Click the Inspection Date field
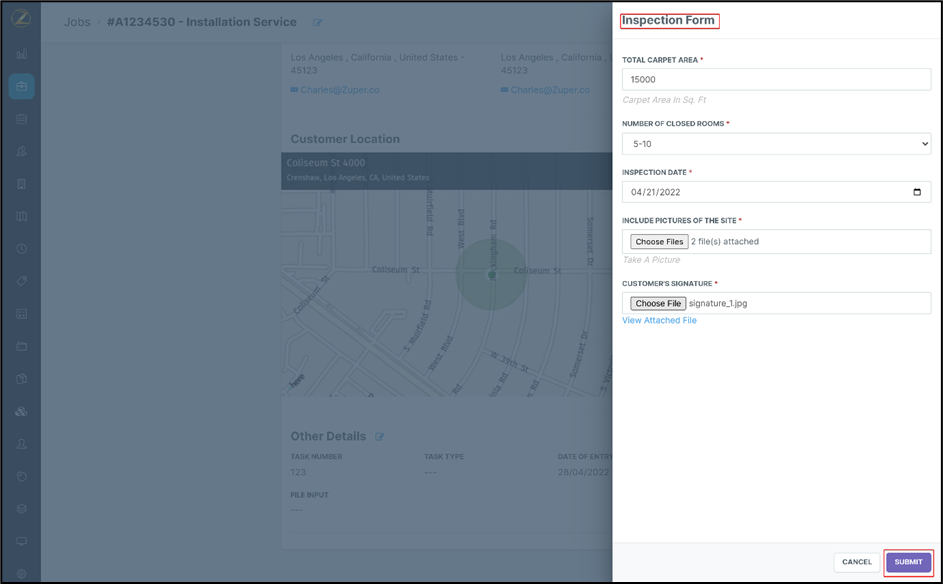The height and width of the screenshot is (584, 943). point(760,192)
